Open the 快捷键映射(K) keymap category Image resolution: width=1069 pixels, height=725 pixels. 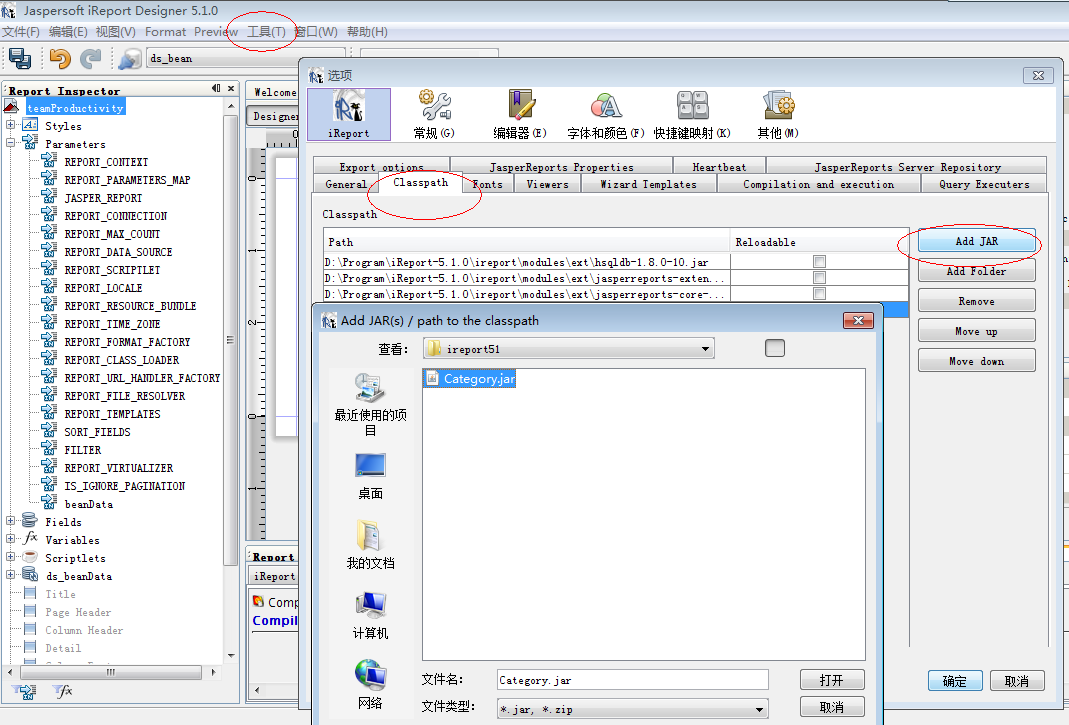(692, 115)
